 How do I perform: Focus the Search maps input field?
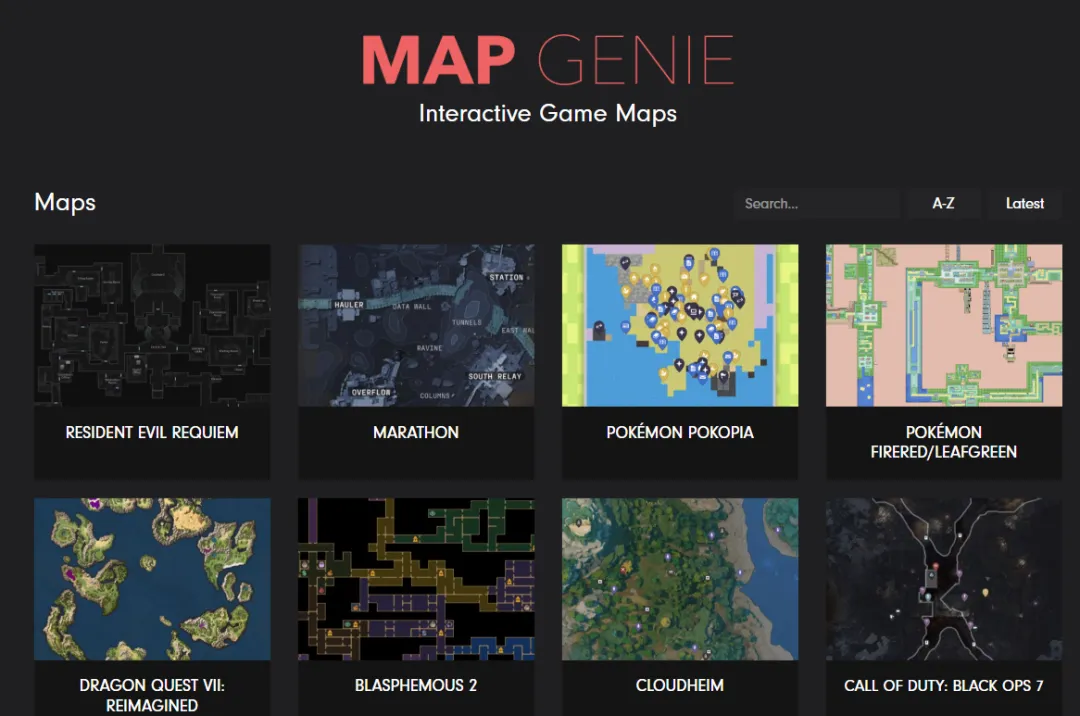[817, 204]
